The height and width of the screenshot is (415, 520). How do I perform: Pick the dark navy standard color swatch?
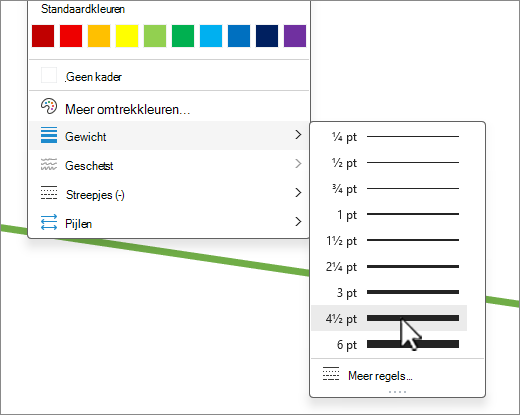point(267,36)
